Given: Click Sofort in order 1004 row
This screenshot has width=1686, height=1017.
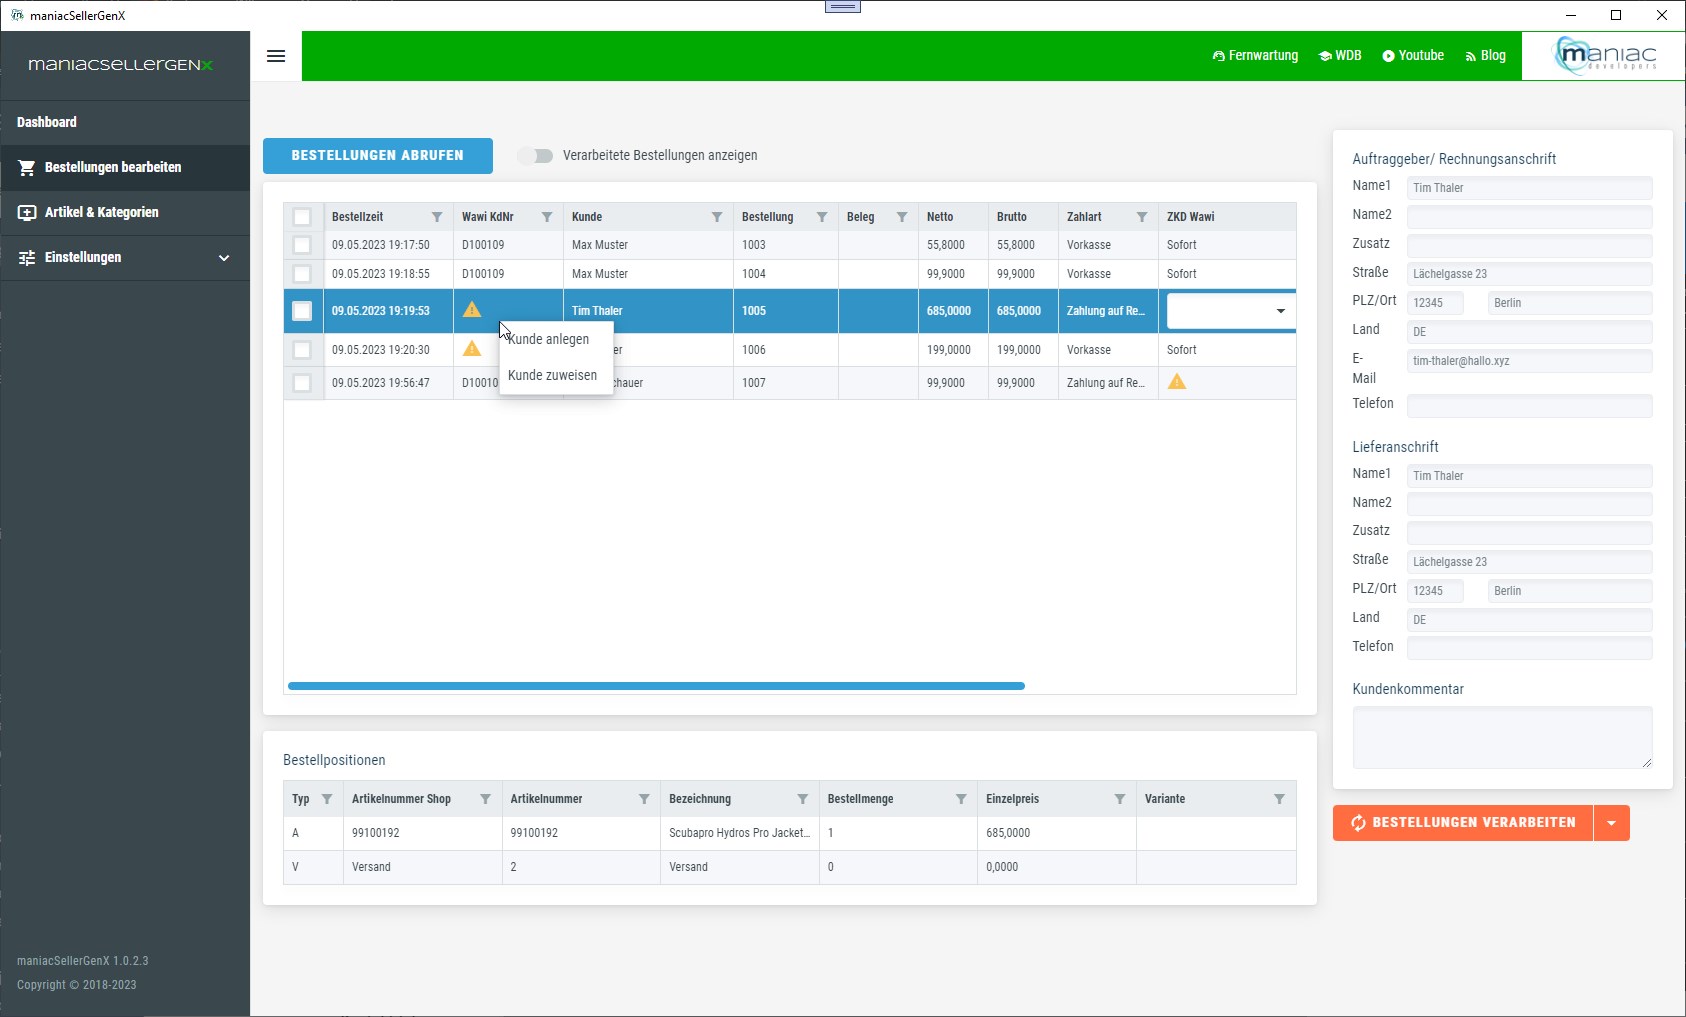Looking at the screenshot, I should coord(1182,274).
